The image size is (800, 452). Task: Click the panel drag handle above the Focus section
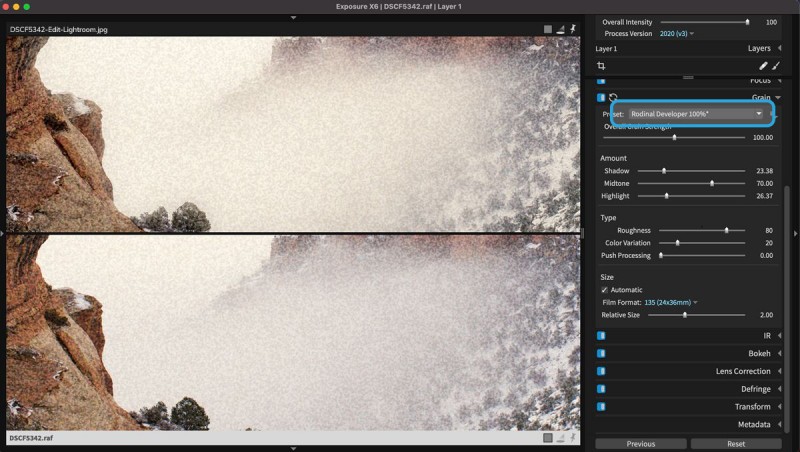[x=688, y=78]
